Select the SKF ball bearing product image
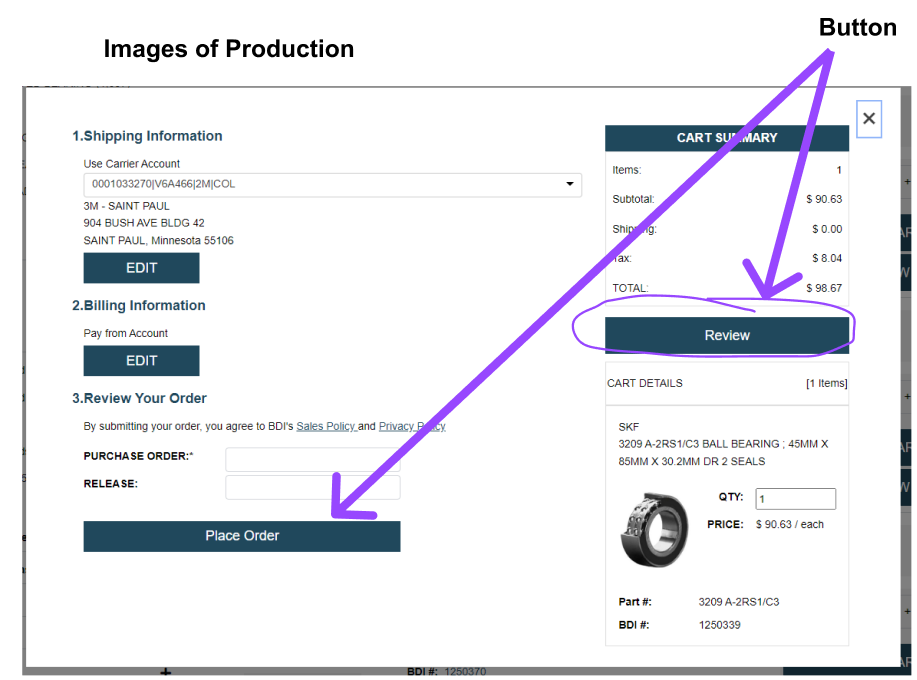Screen dimensions: 917x680 654,530
